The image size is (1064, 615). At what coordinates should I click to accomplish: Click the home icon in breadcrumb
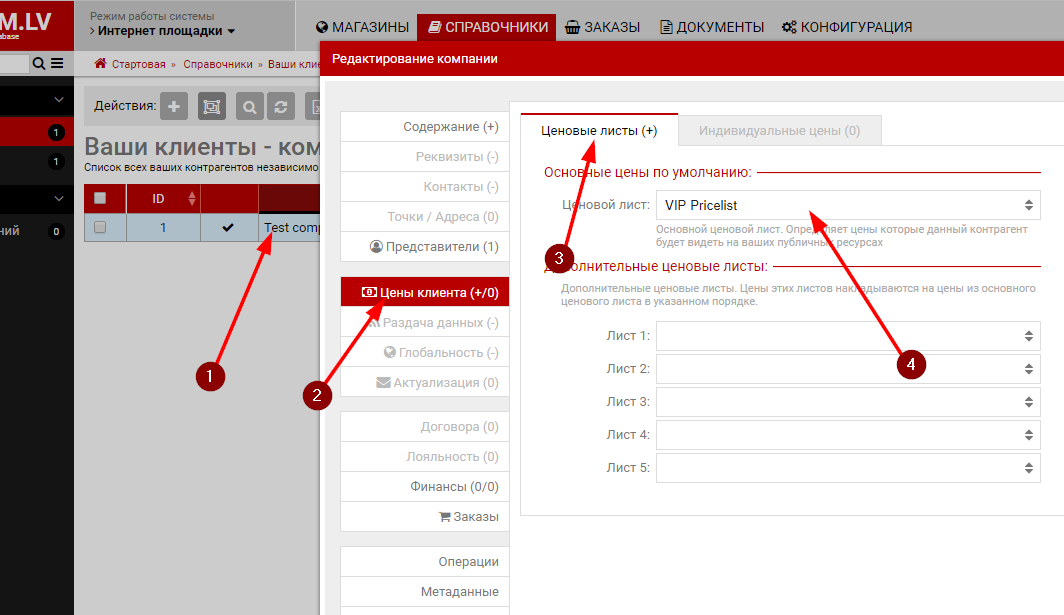100,63
